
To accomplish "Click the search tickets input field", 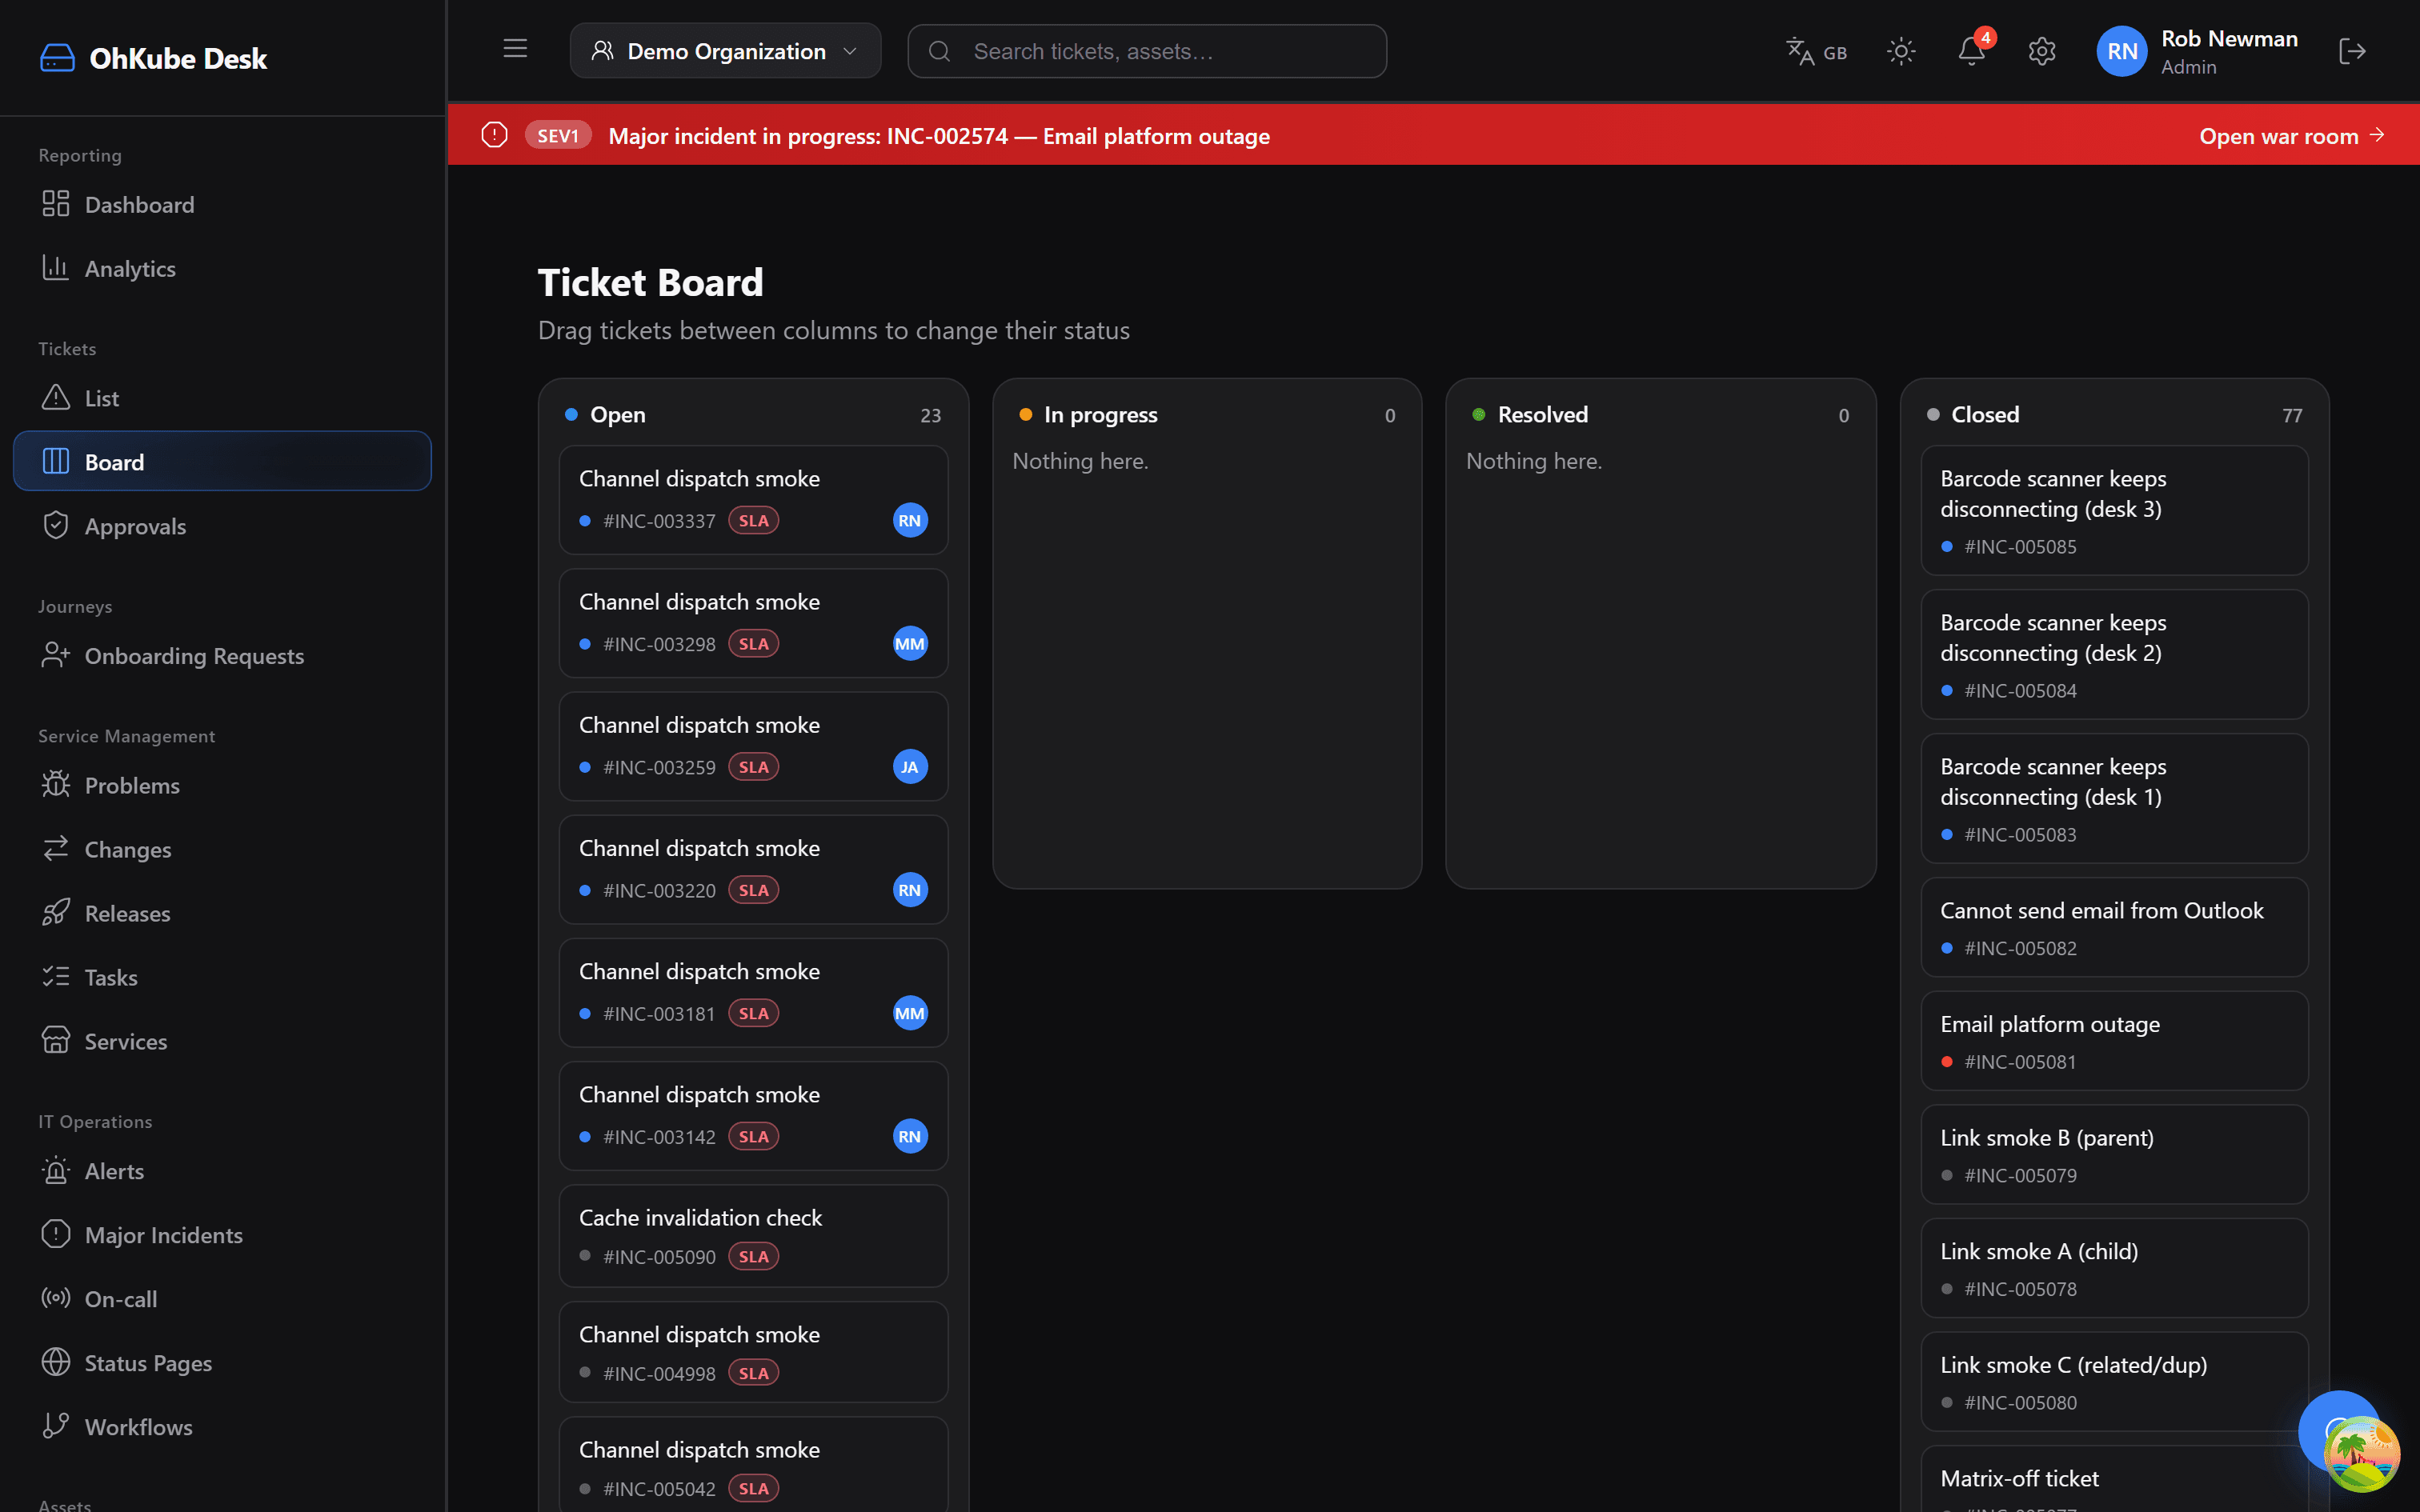I will point(1147,51).
